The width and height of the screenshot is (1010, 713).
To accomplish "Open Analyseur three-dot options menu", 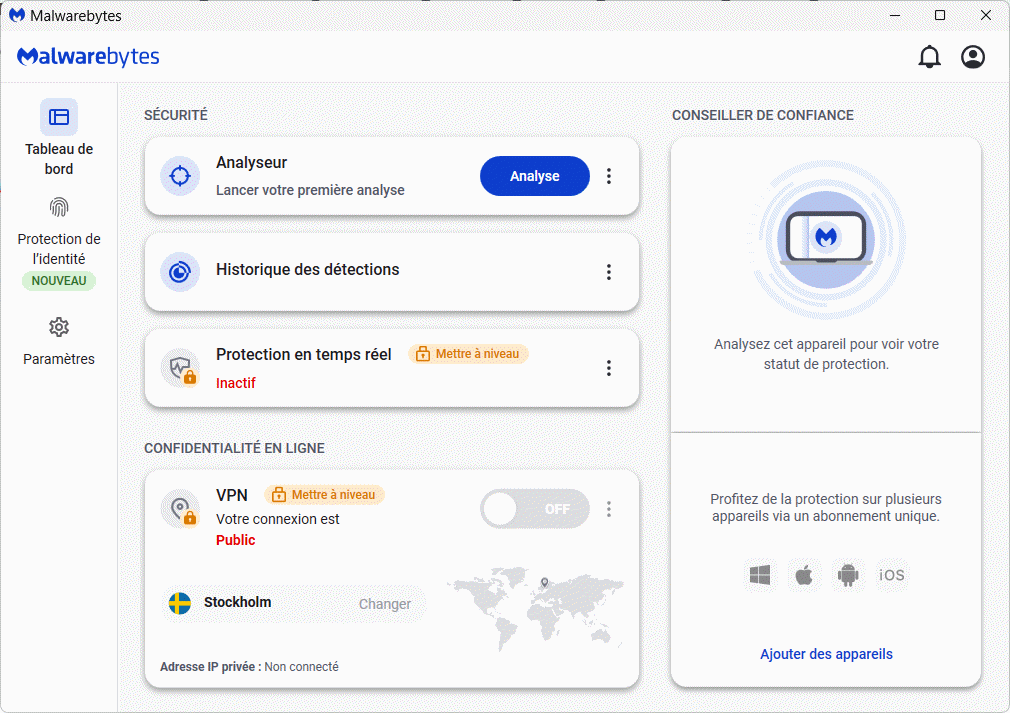I will 609,176.
